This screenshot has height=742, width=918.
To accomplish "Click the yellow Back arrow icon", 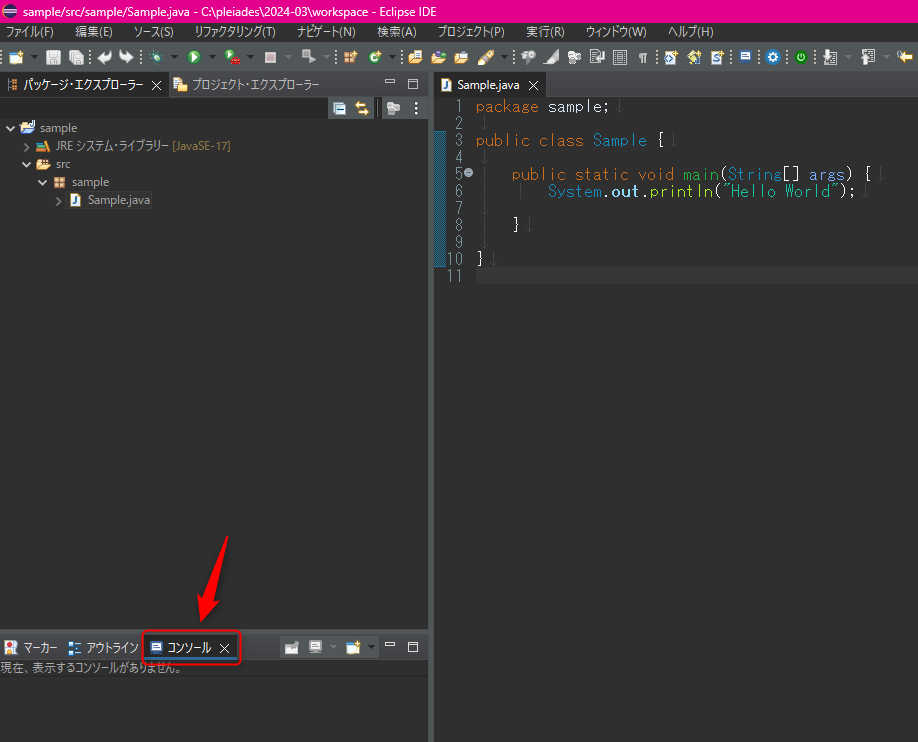I will pos(905,57).
